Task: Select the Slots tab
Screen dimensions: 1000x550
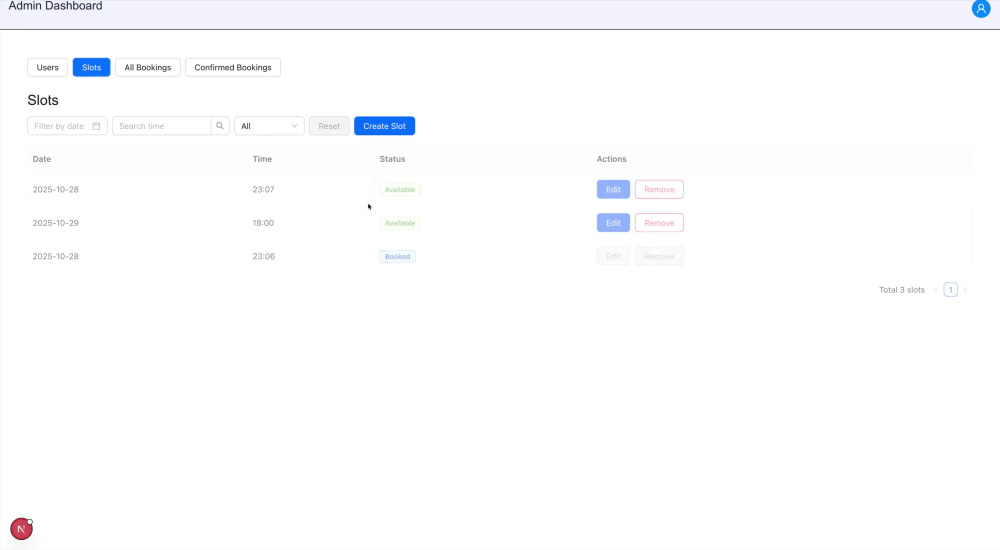Action: click(91, 67)
